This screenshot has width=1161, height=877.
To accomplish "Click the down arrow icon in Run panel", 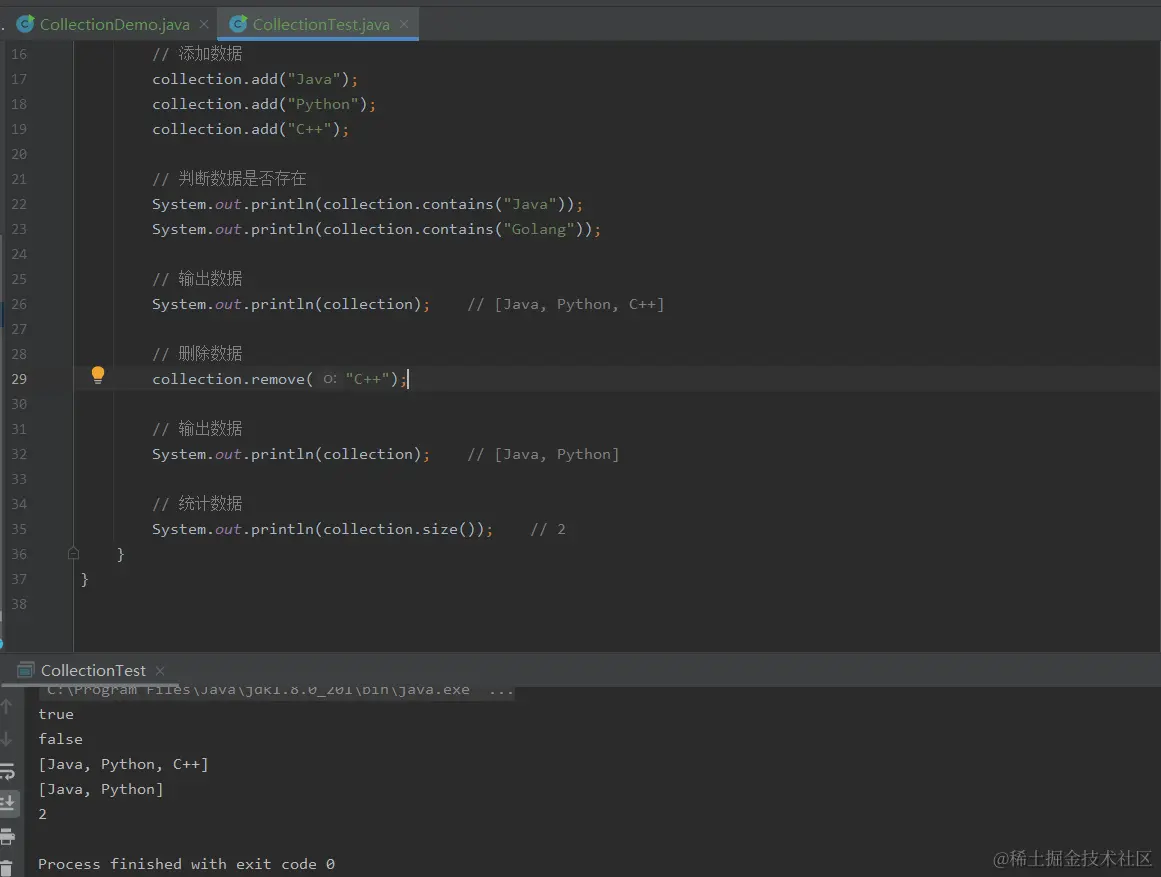I will click(6, 739).
